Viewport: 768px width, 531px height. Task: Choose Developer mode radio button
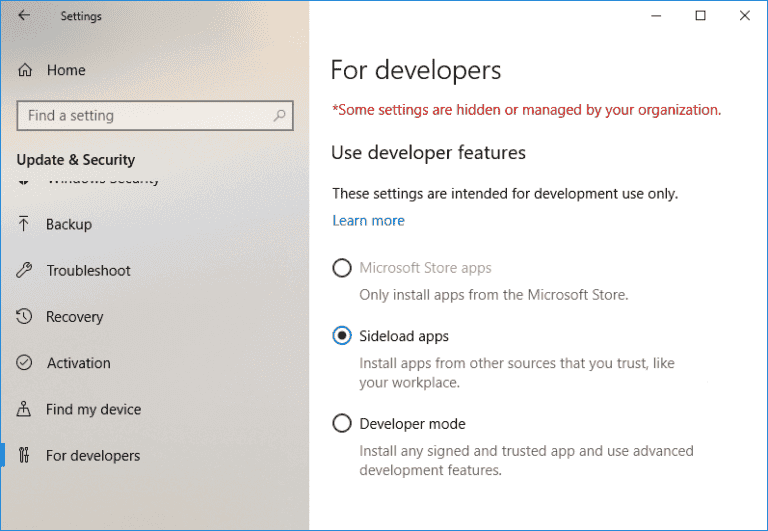coord(342,423)
